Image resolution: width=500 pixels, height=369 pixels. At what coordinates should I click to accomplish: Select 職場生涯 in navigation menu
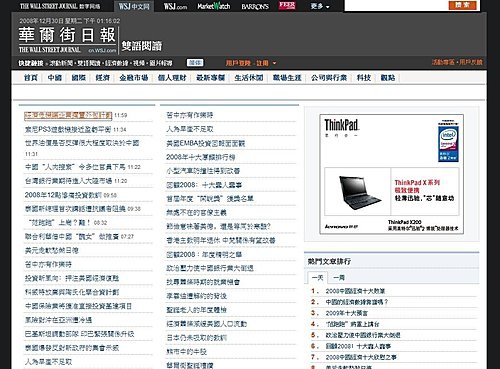tap(287, 78)
